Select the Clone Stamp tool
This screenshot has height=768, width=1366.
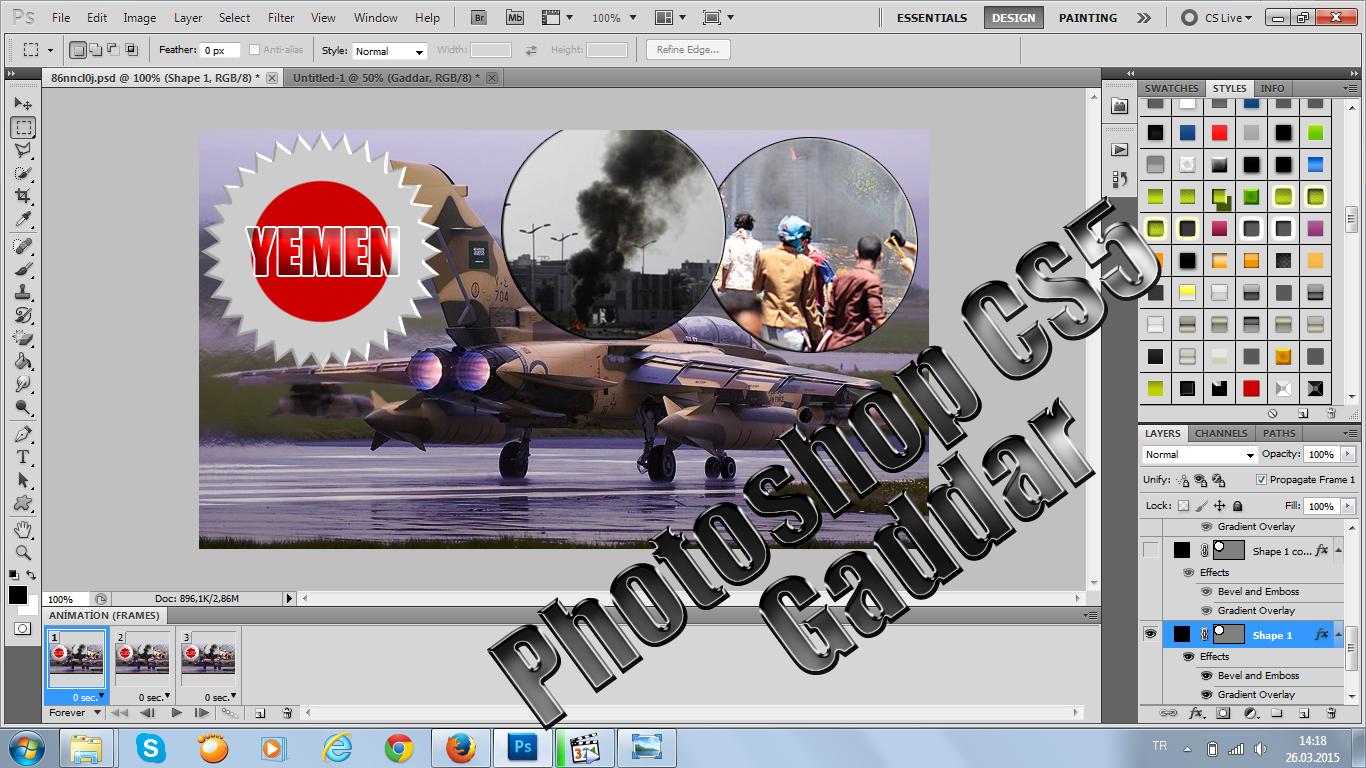(23, 292)
